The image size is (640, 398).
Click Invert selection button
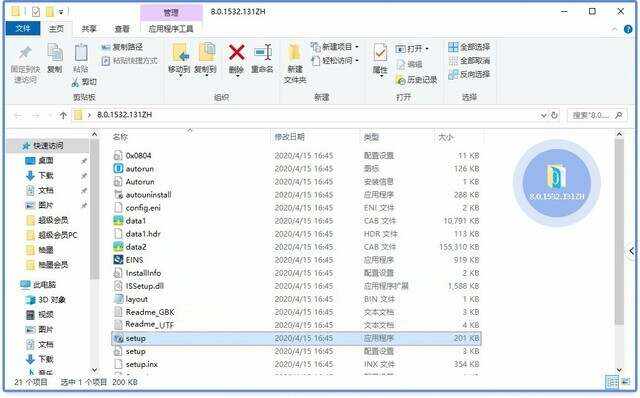469,74
